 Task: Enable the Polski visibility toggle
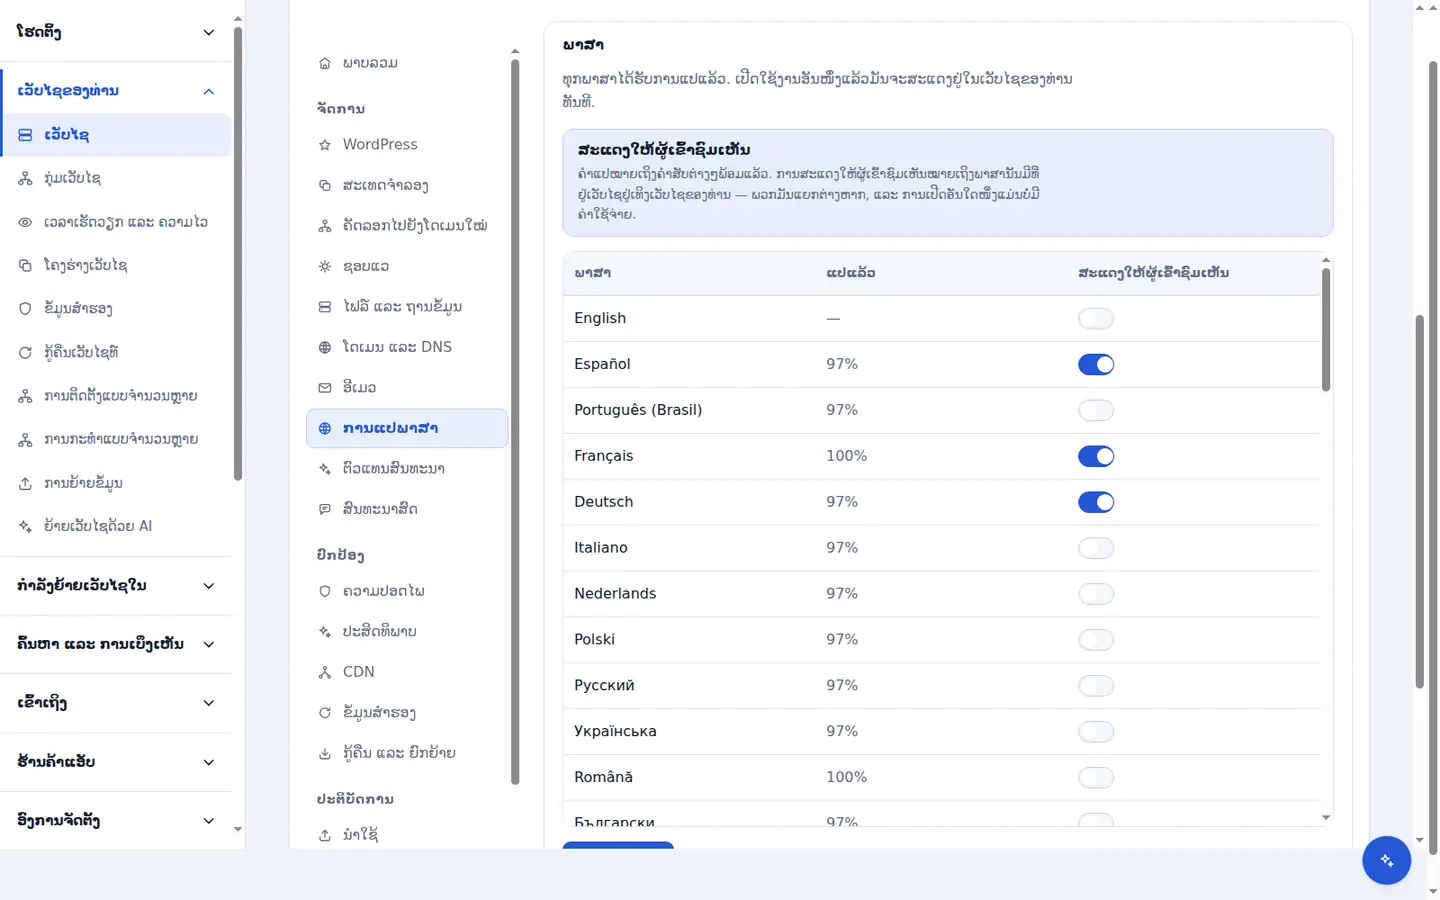point(1096,641)
